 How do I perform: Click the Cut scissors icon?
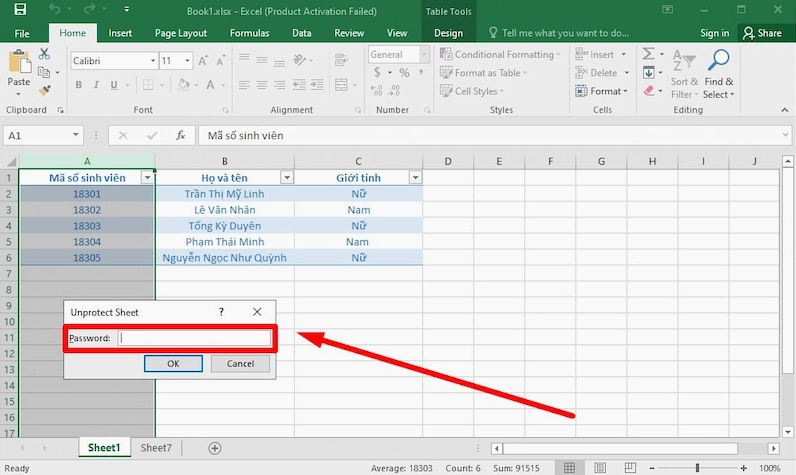click(x=44, y=54)
